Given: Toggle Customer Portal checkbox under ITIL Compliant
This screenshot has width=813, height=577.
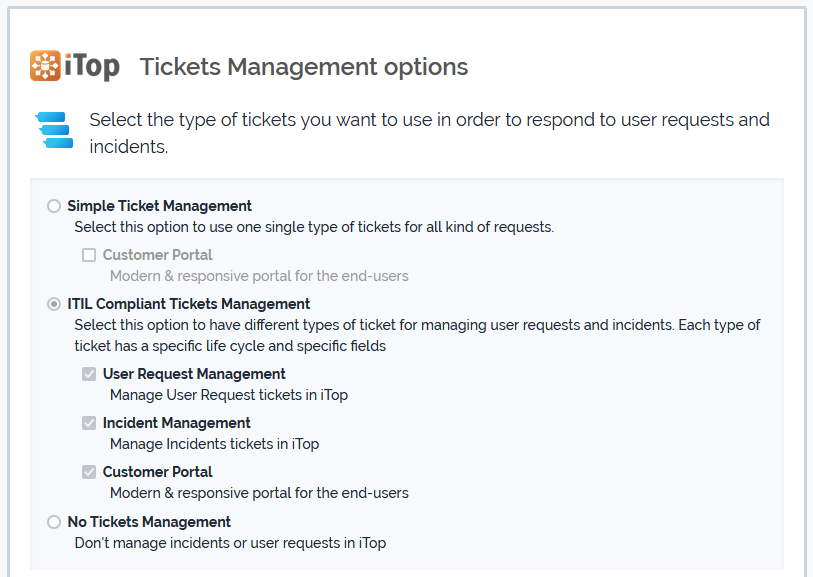Looking at the screenshot, I should [x=89, y=472].
